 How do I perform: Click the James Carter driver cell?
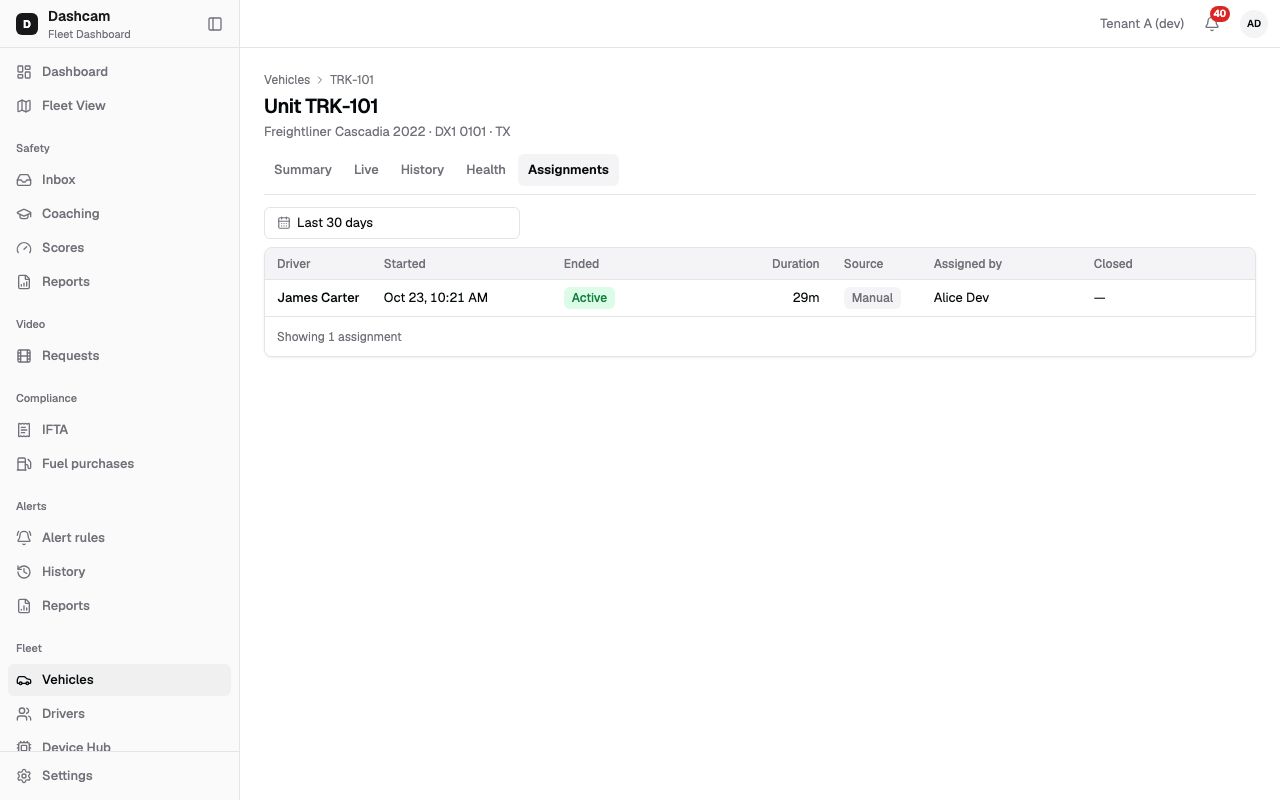point(318,298)
